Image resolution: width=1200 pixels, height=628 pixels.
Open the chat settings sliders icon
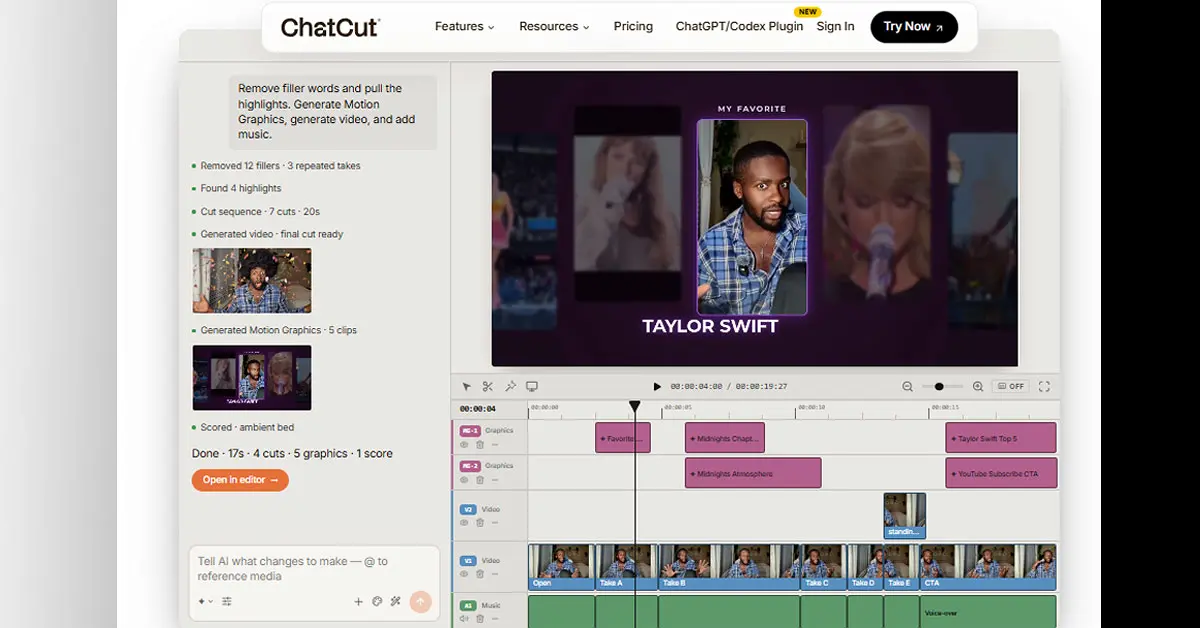pos(227,601)
